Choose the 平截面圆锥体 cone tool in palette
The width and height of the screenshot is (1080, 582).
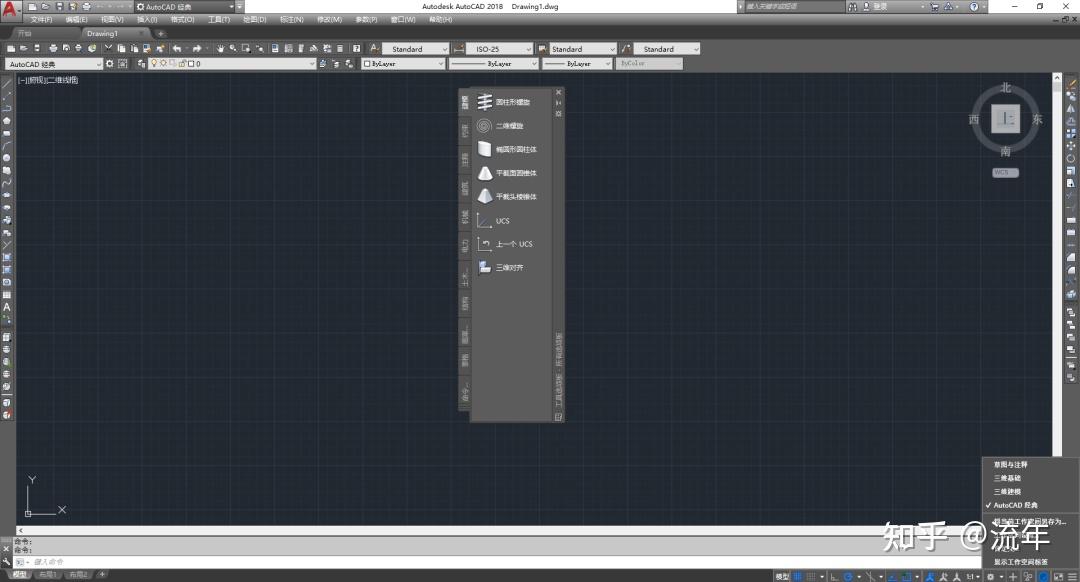(x=508, y=173)
